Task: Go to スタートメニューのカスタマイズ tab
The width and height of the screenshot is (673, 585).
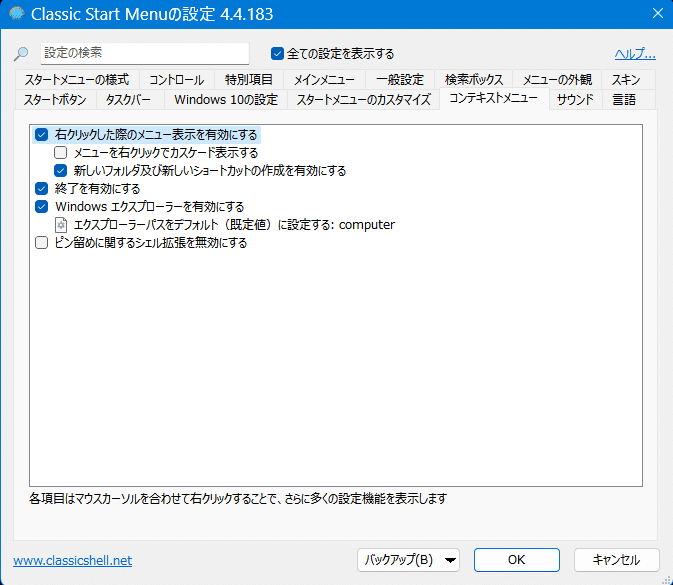Action: pos(364,100)
